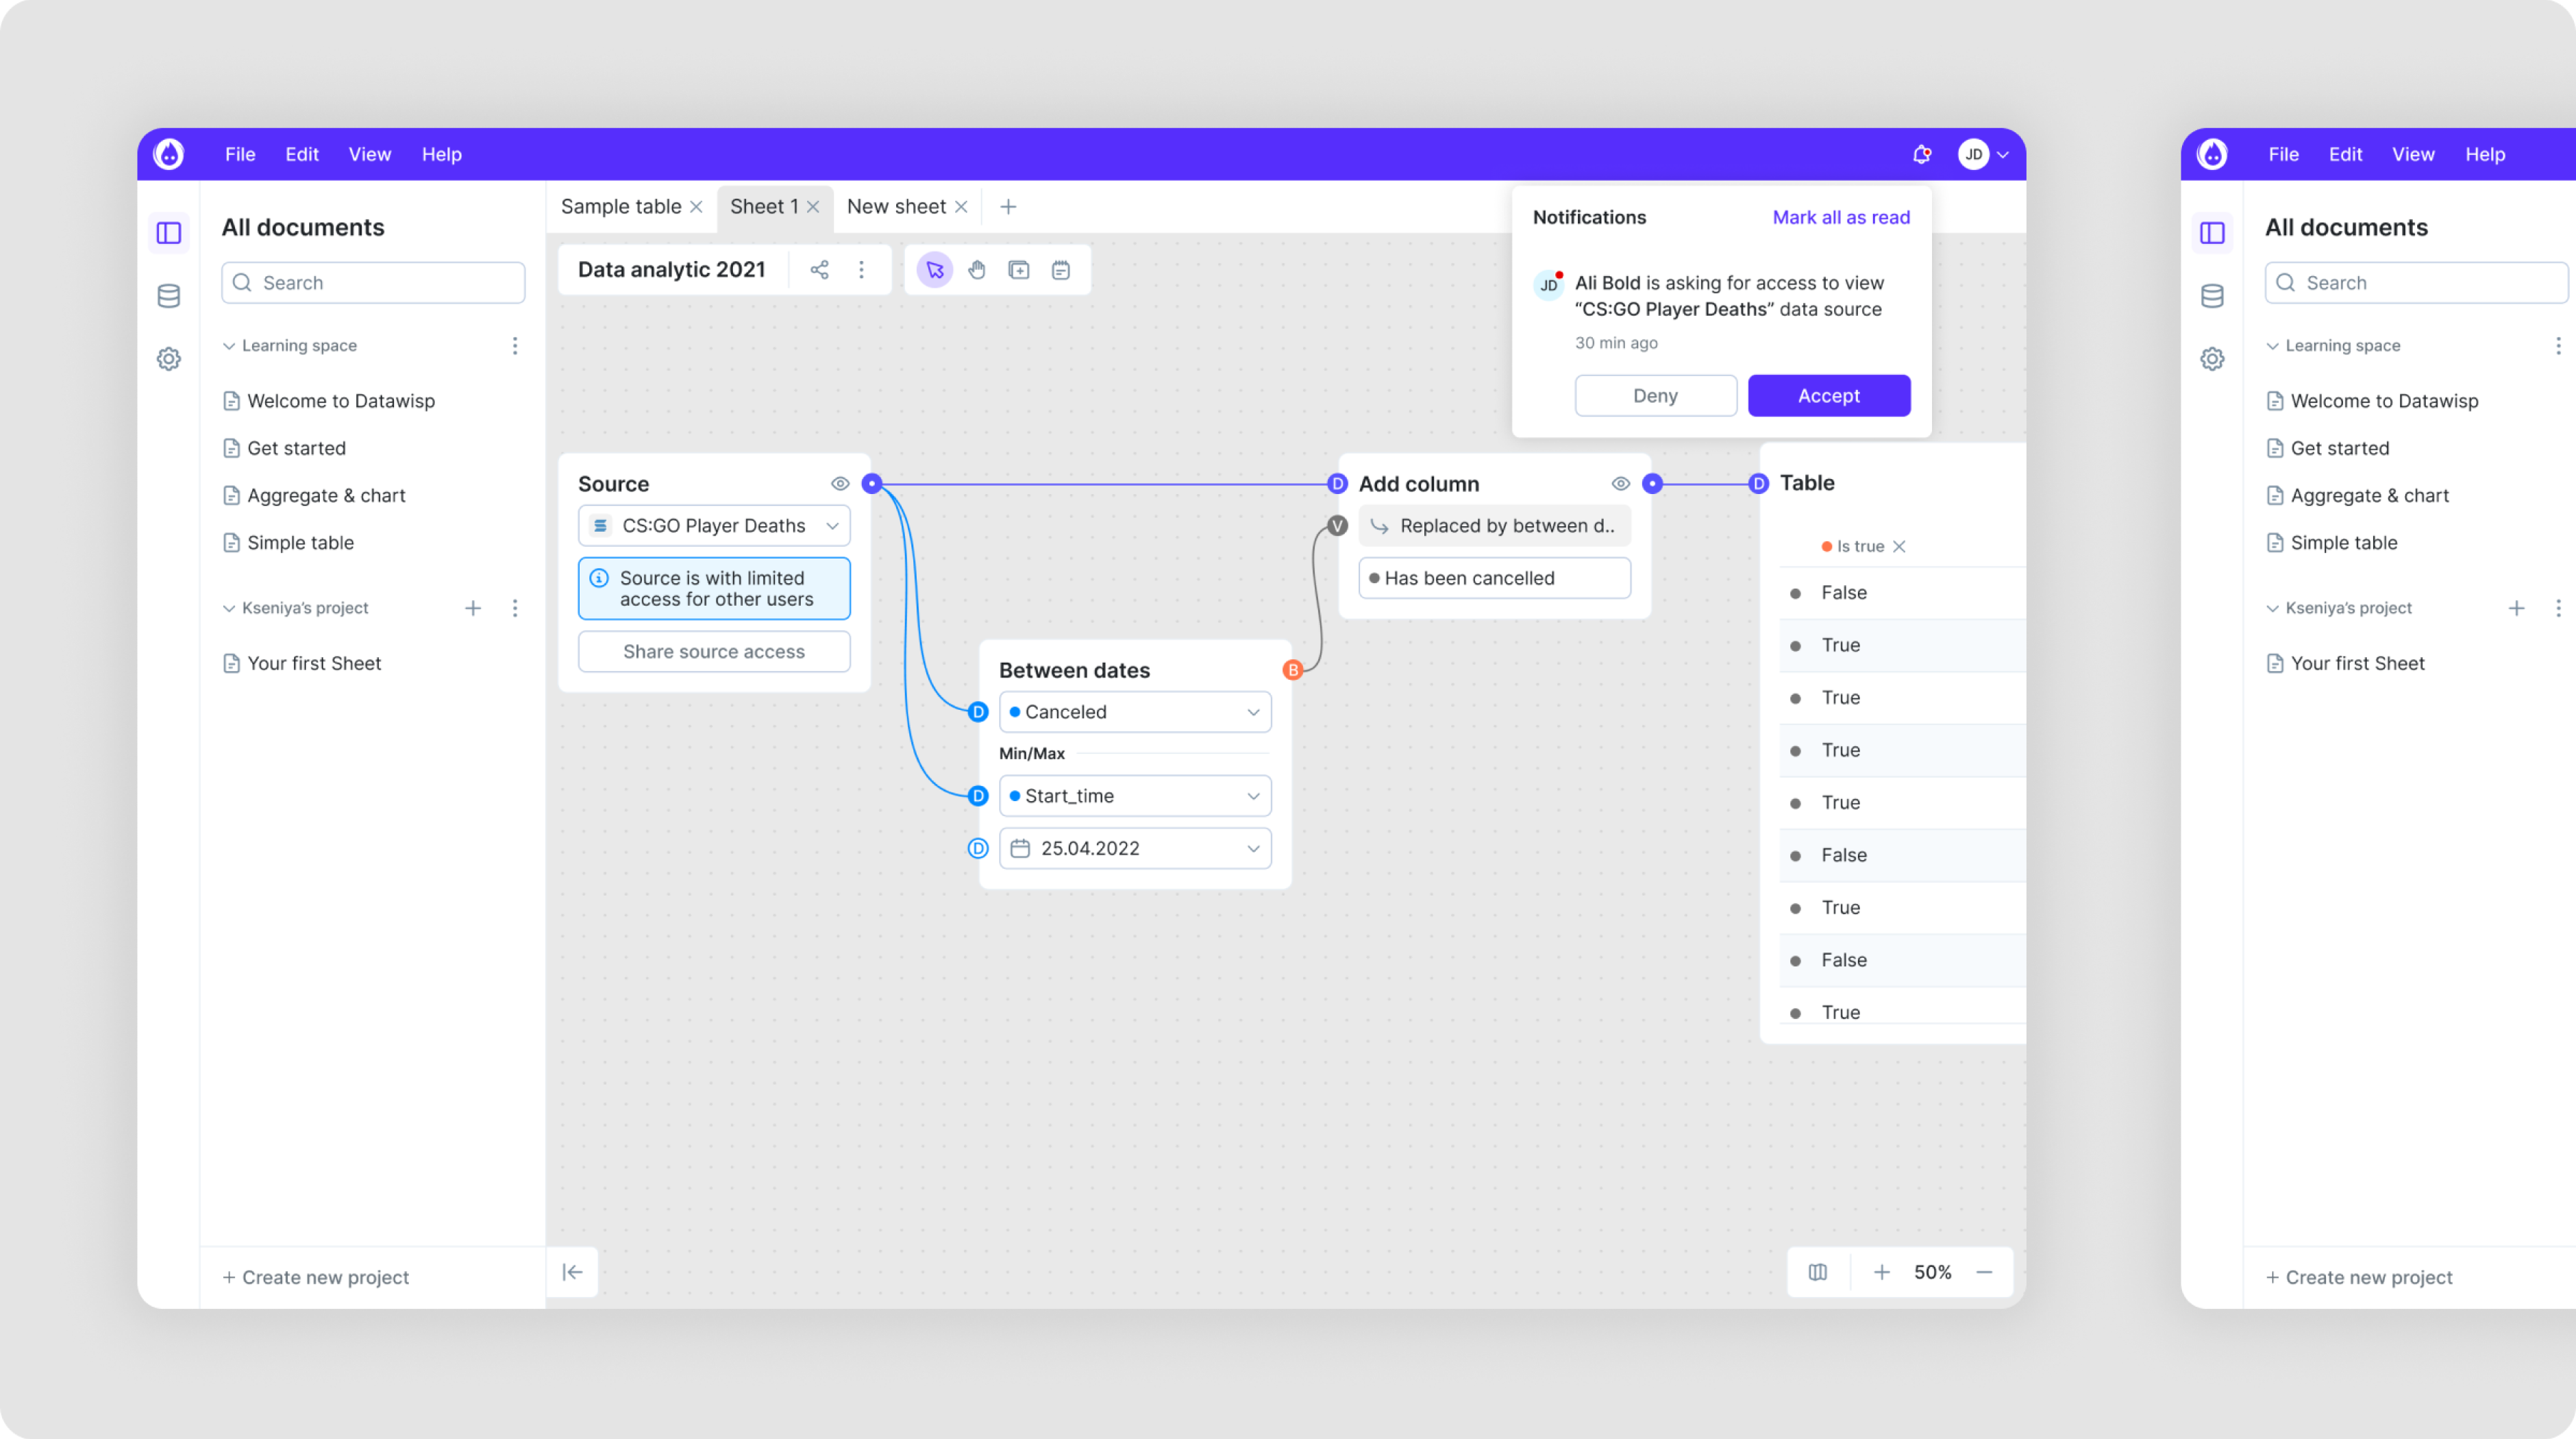Zoom out using the minus control near 50%
This screenshot has width=2576, height=1439.
(x=1985, y=1271)
